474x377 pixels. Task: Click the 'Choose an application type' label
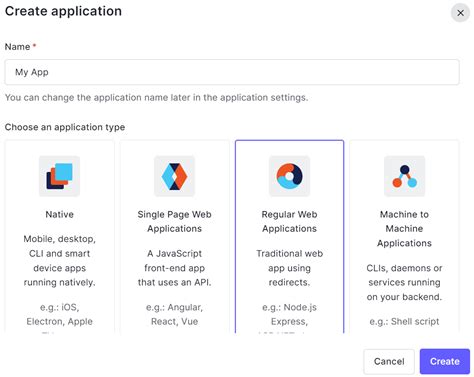point(65,127)
